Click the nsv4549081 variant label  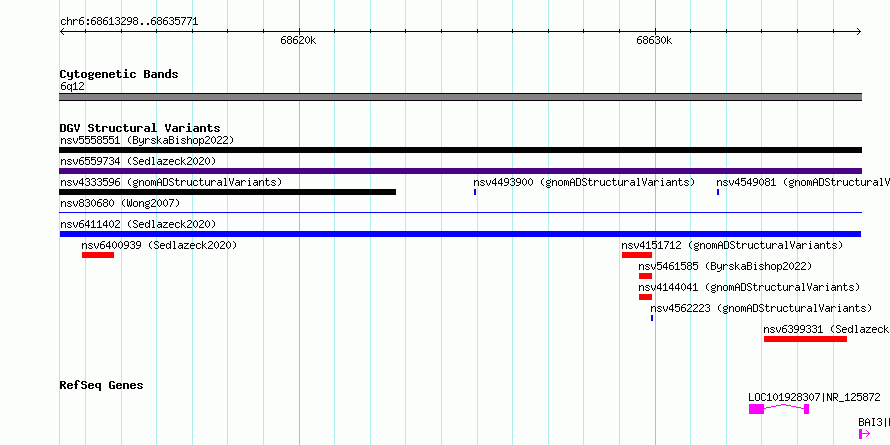(803, 182)
